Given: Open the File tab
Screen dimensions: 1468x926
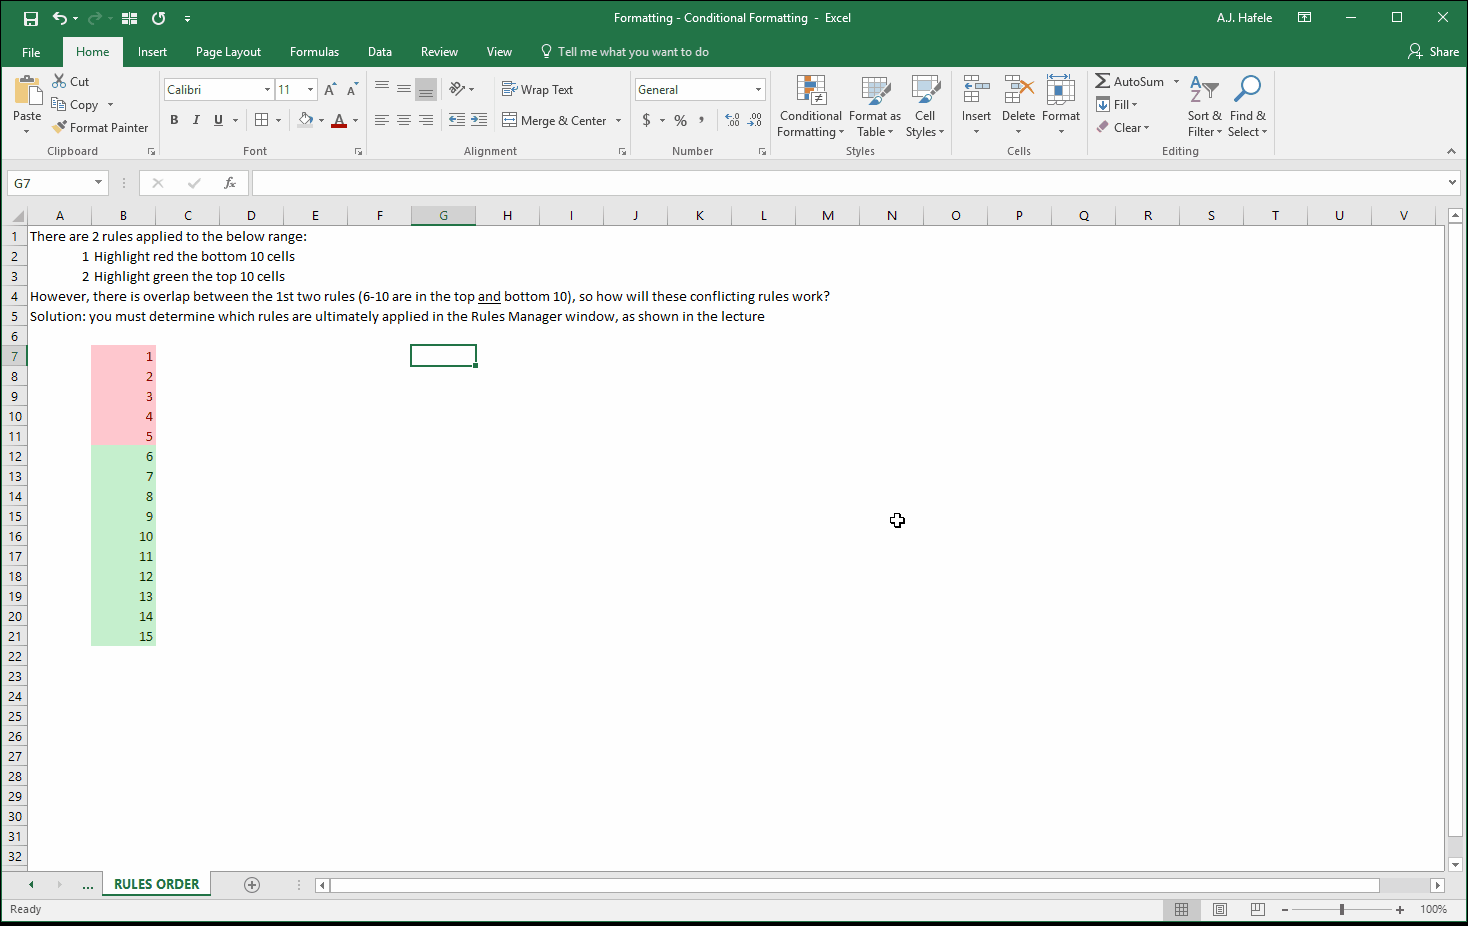Looking at the screenshot, I should click(x=31, y=52).
